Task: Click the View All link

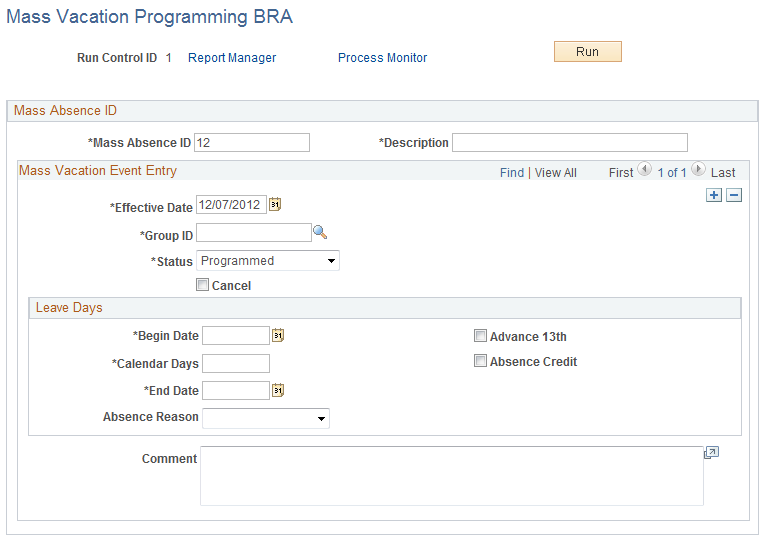Action: [x=555, y=173]
